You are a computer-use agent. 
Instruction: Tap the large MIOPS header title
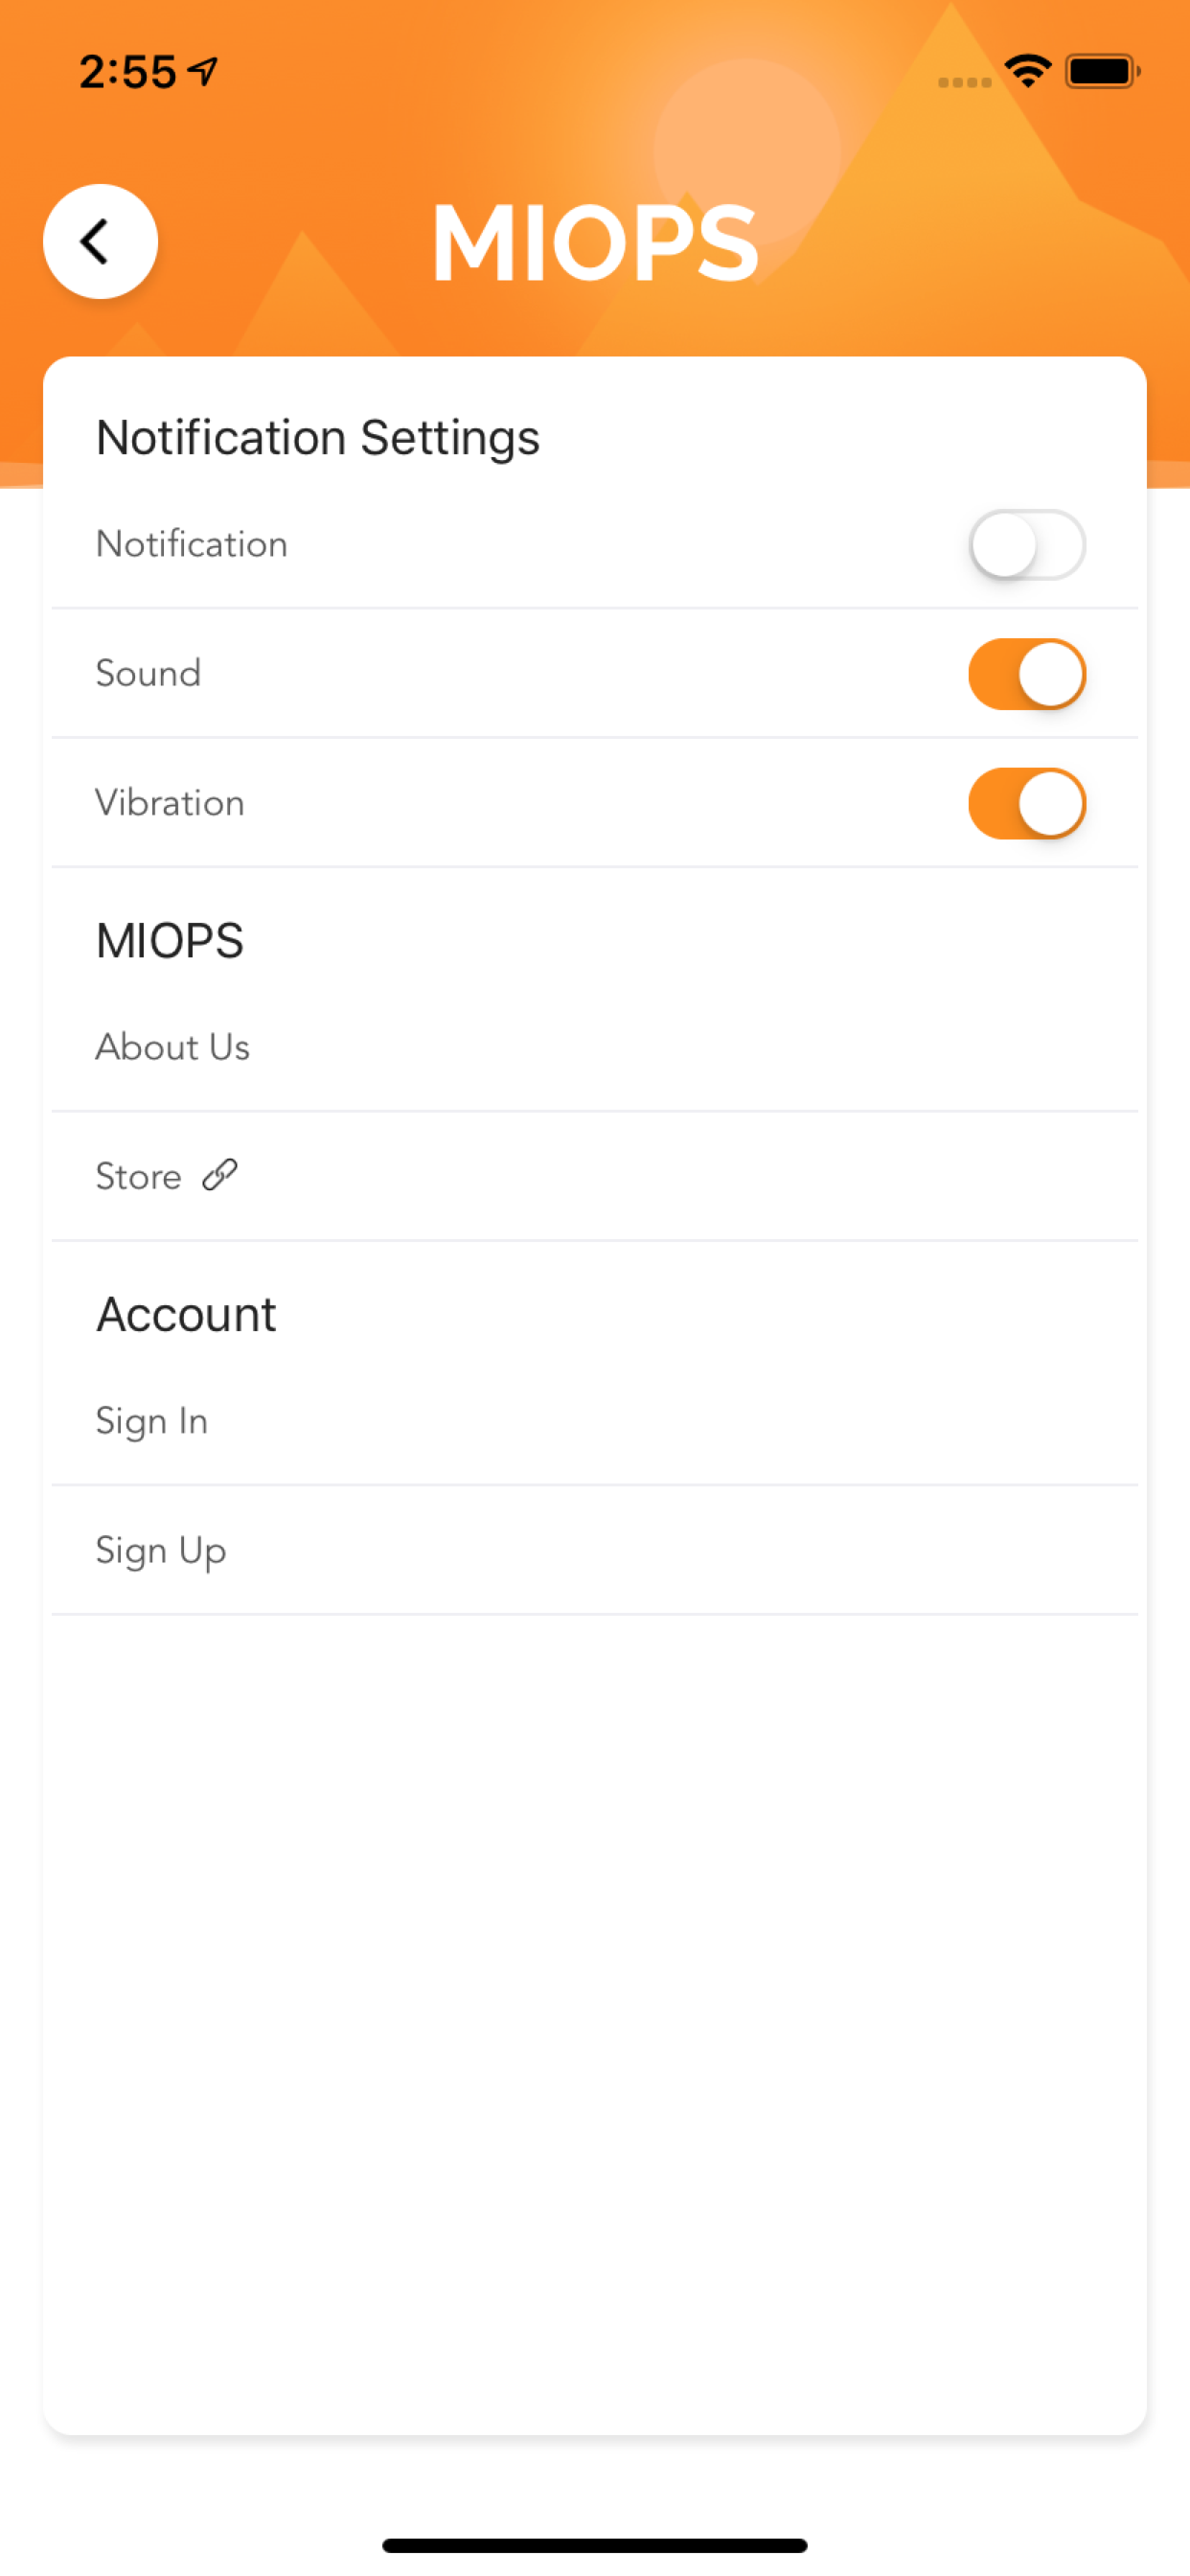click(x=595, y=242)
